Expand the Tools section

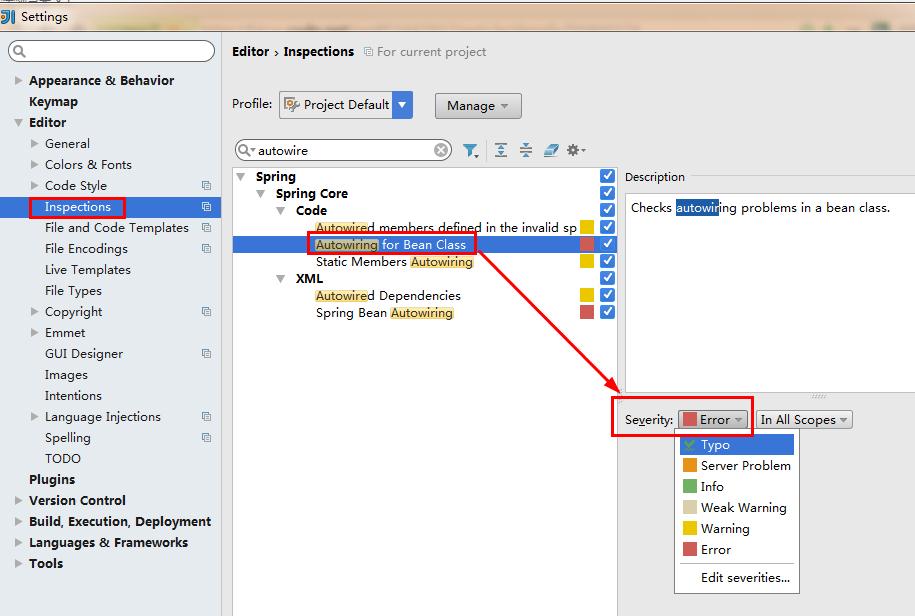click(x=18, y=564)
